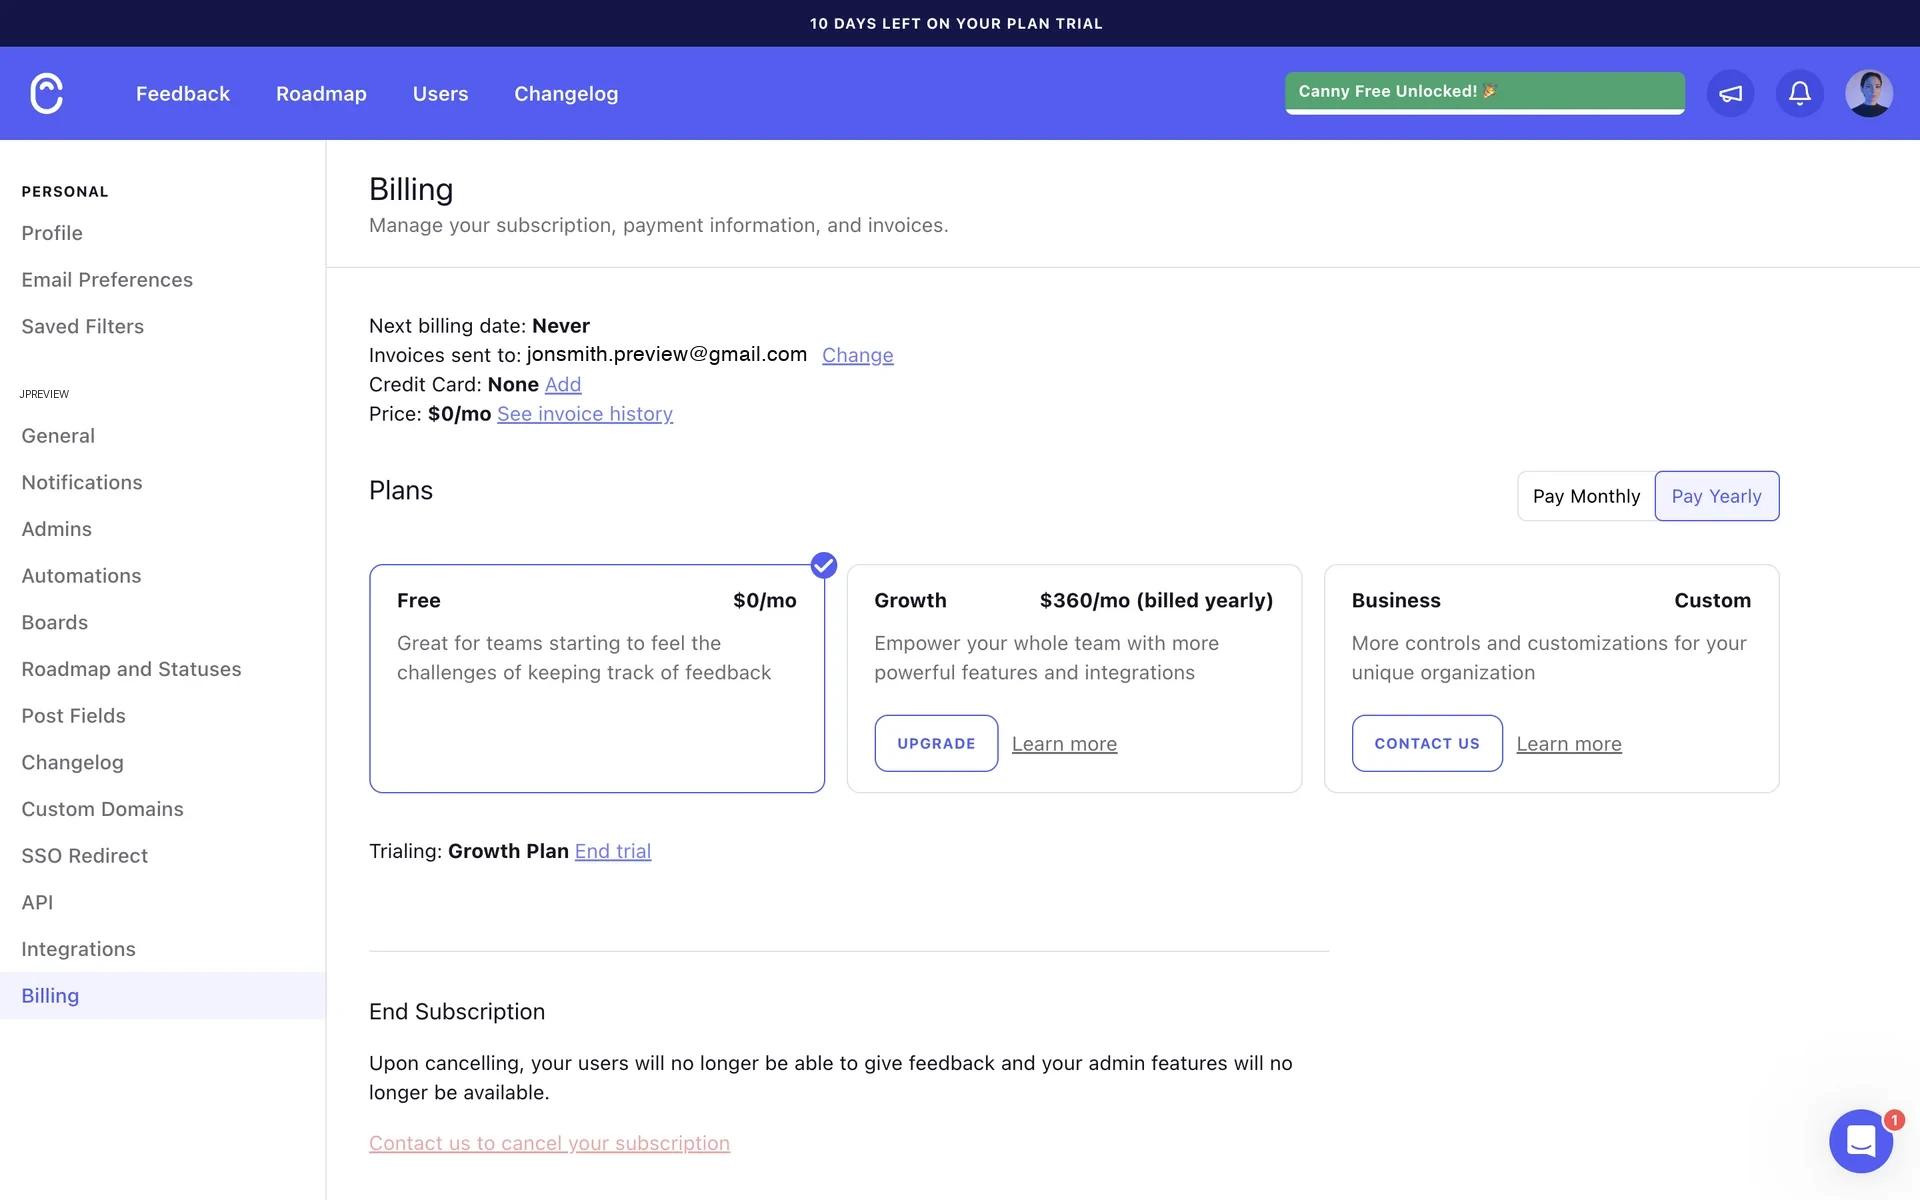Switch to Pay Yearly billing

tap(1716, 496)
